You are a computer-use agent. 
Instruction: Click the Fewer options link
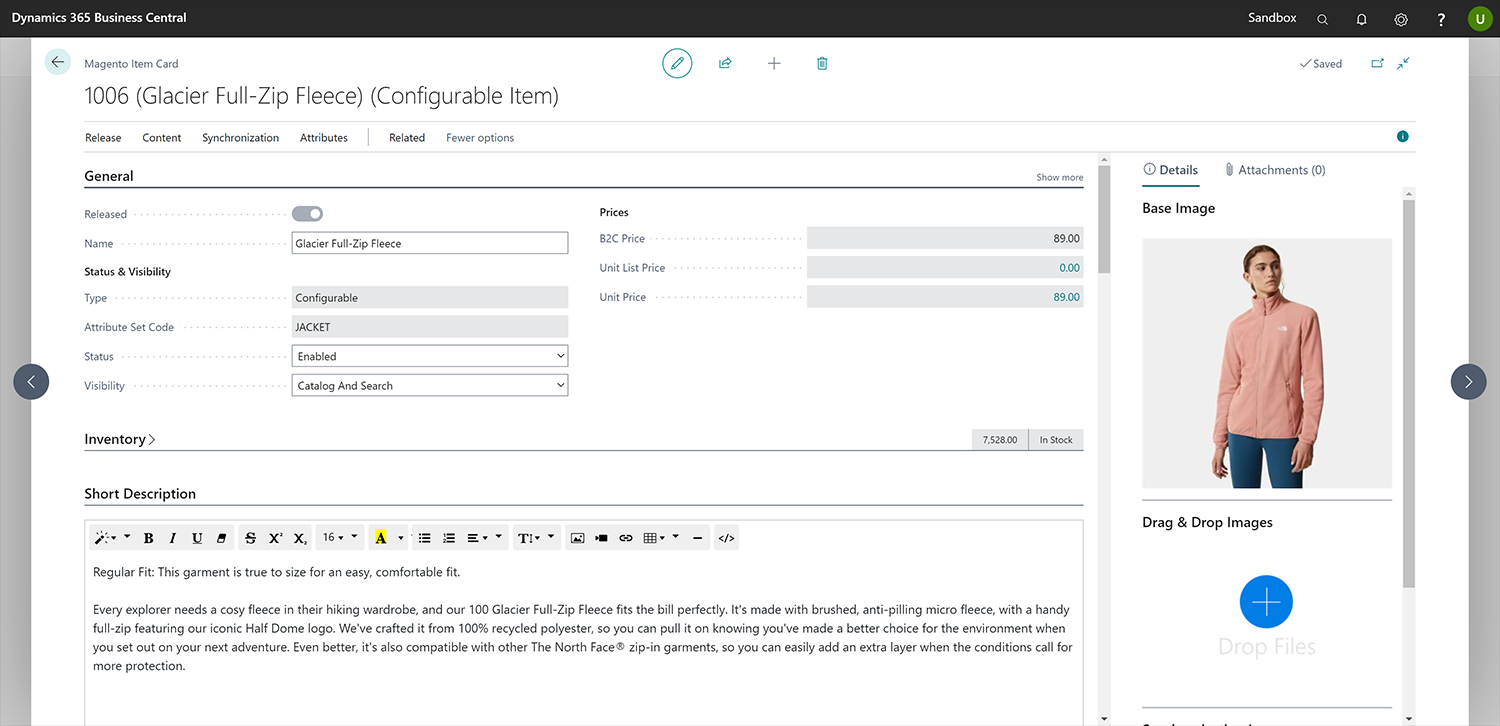pos(480,138)
